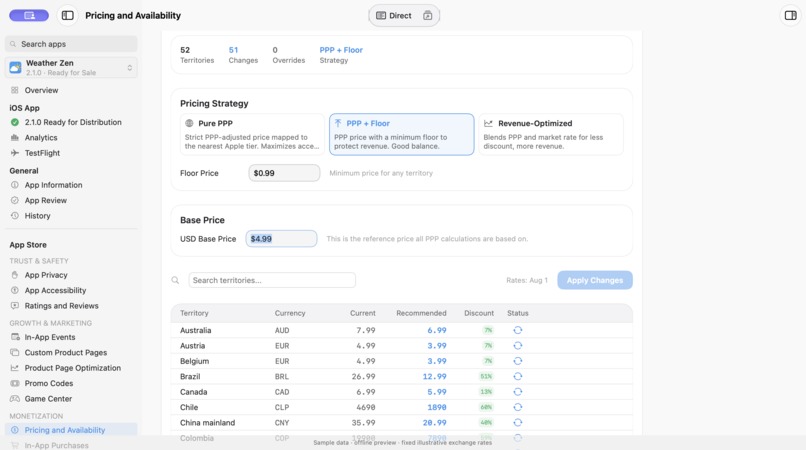Click the Analytics bar chart icon

click(14, 138)
